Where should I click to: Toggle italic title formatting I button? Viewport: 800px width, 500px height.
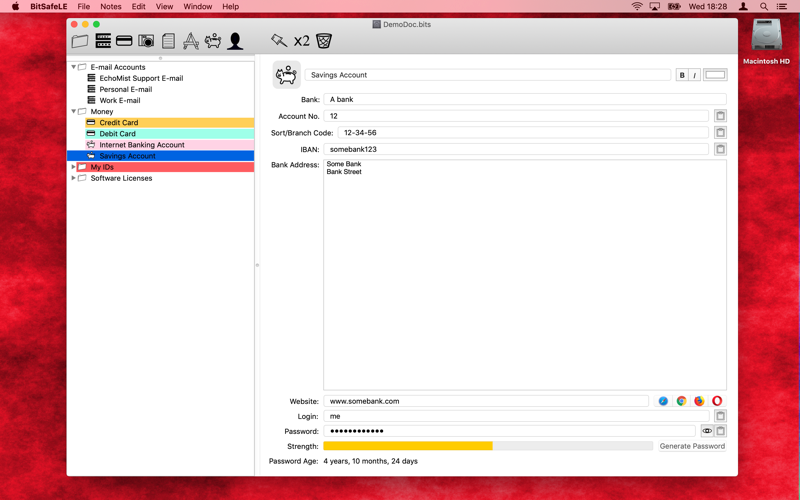click(x=694, y=75)
